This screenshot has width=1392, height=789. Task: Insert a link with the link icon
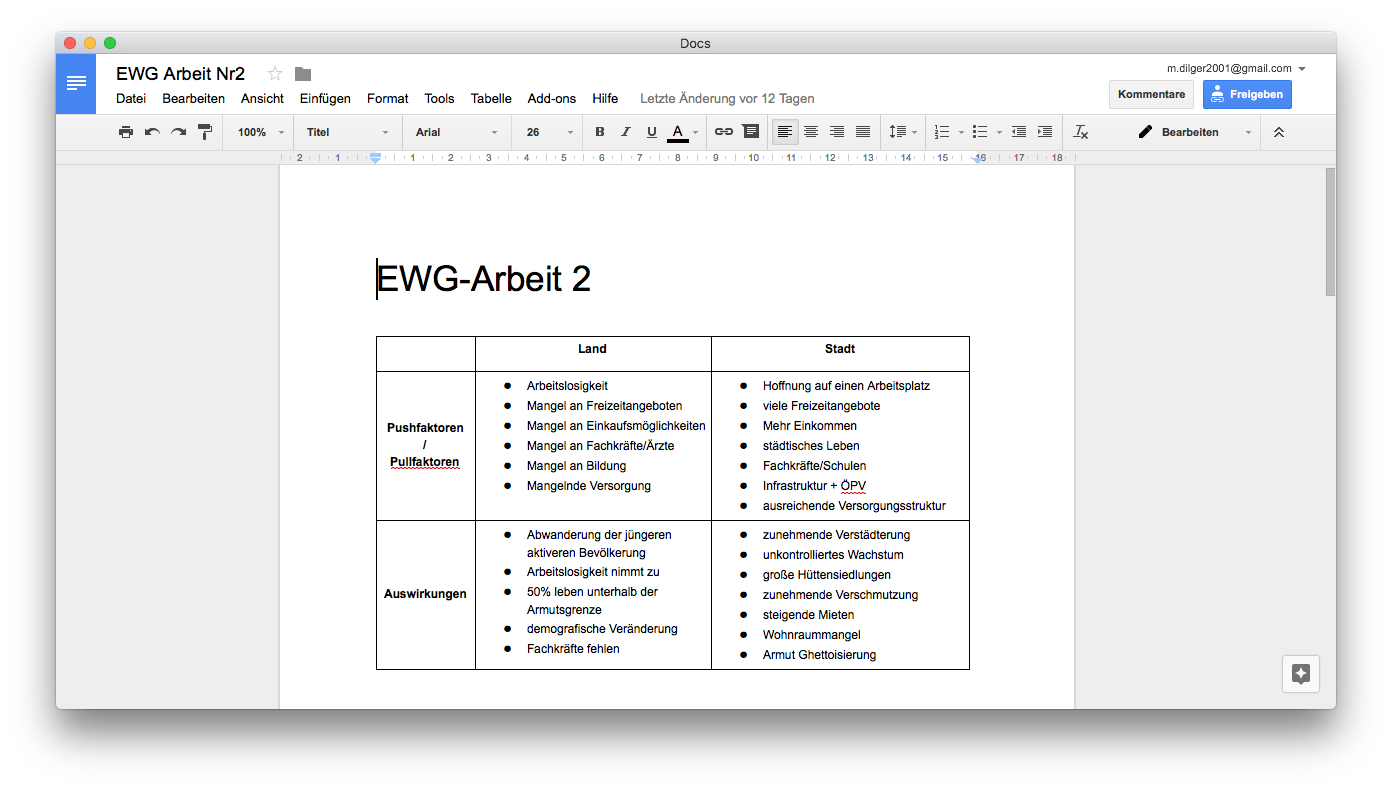[x=724, y=131]
